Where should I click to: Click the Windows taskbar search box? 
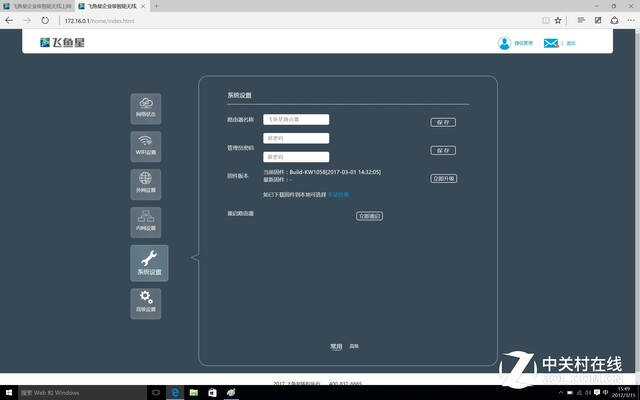pyautogui.click(x=82, y=393)
